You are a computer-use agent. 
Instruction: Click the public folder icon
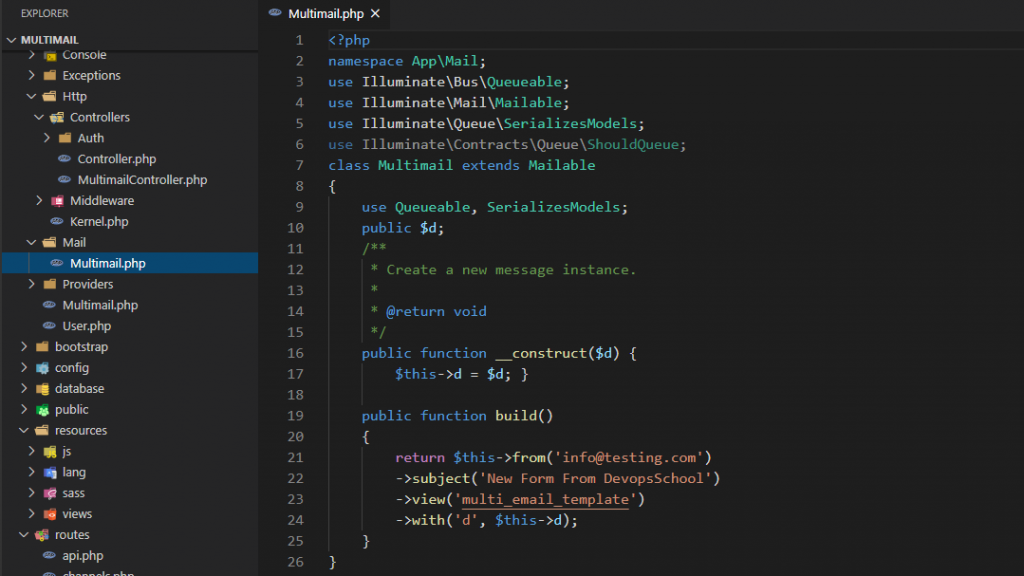point(42,410)
